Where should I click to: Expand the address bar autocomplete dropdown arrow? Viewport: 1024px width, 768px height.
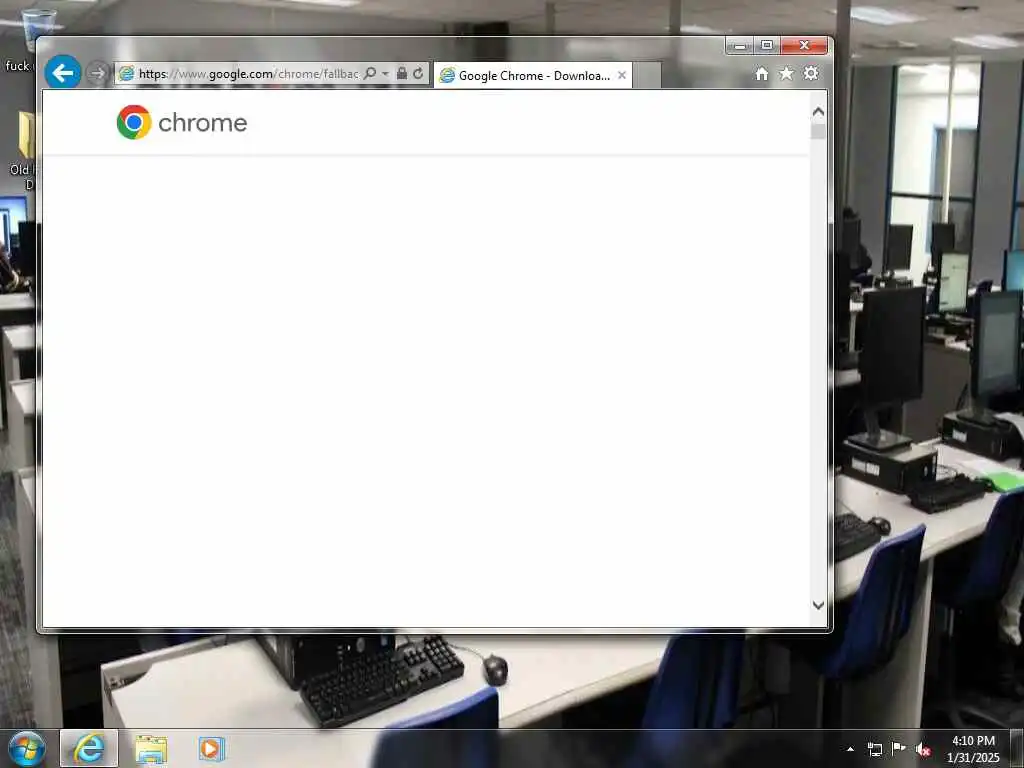385,74
